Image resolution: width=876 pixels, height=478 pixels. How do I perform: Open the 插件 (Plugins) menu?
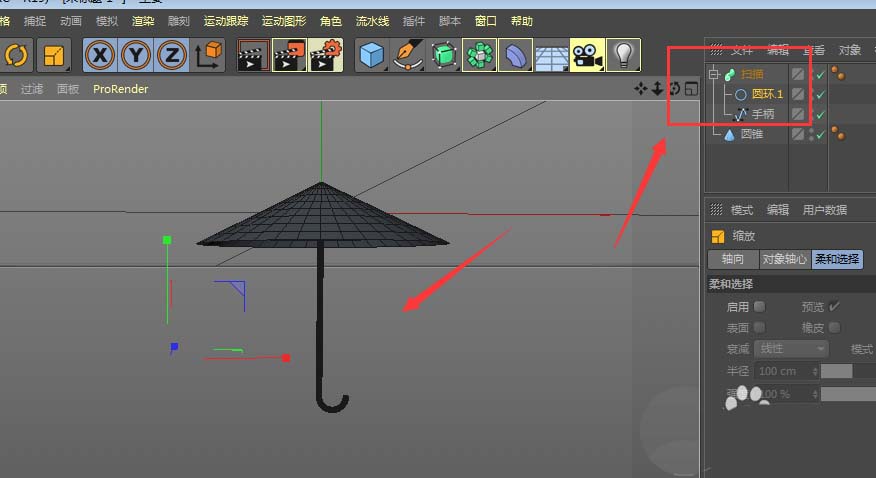click(x=413, y=21)
